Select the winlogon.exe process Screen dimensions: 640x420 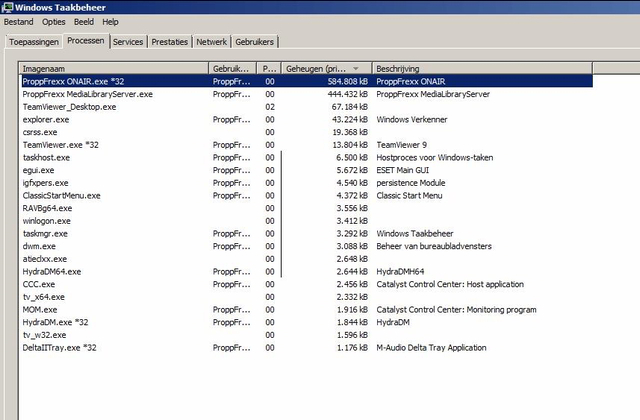pyautogui.click(x=306, y=221)
